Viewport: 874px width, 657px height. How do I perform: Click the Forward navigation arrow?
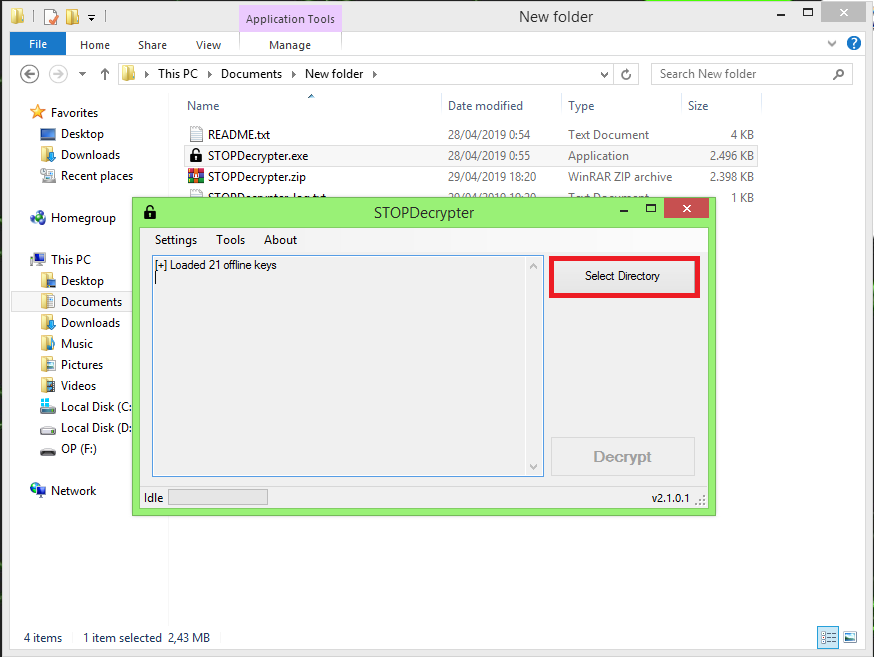[x=58, y=74]
